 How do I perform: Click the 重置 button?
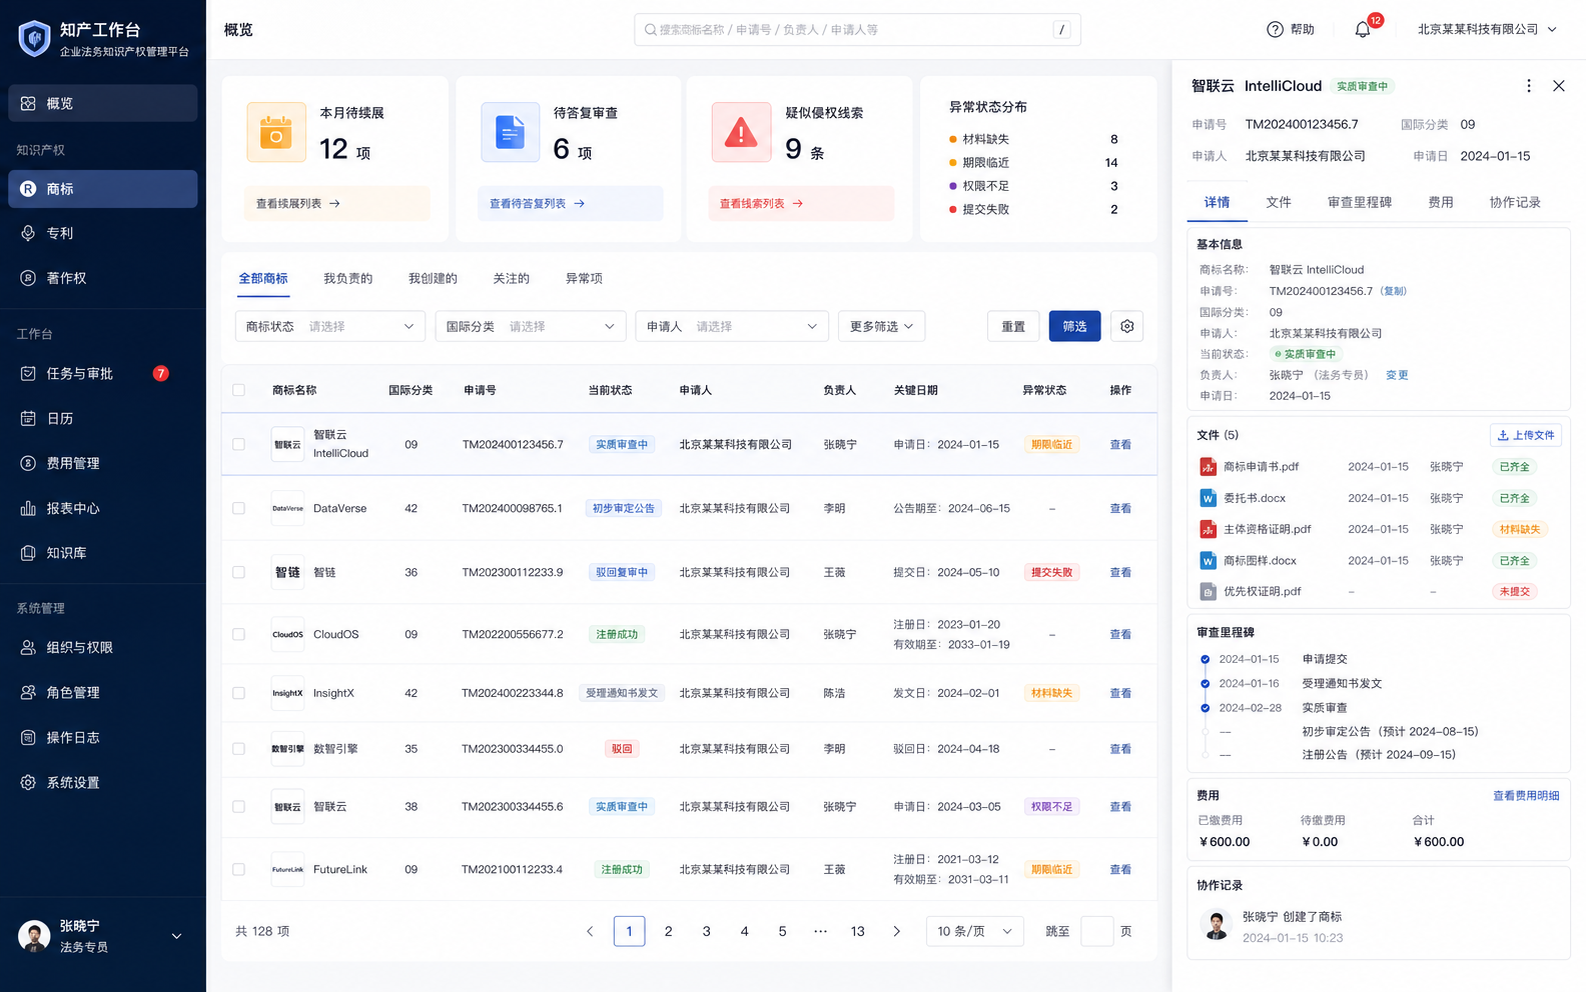(x=1013, y=326)
